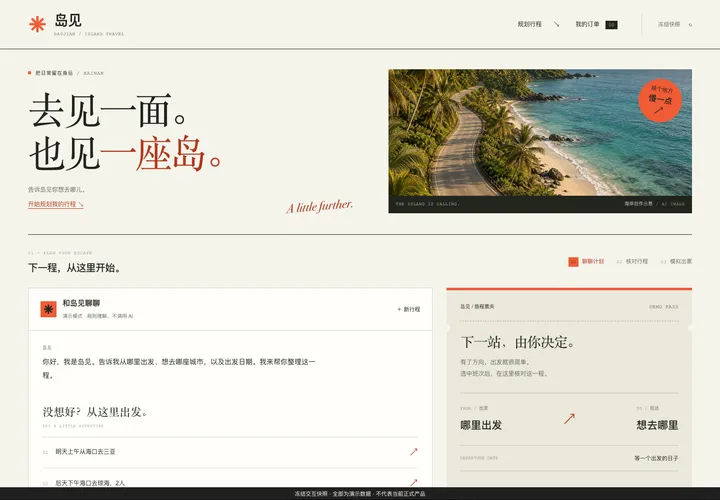Click the small icon after 冻结快照
This screenshot has height=500, width=720.
click(x=690, y=25)
